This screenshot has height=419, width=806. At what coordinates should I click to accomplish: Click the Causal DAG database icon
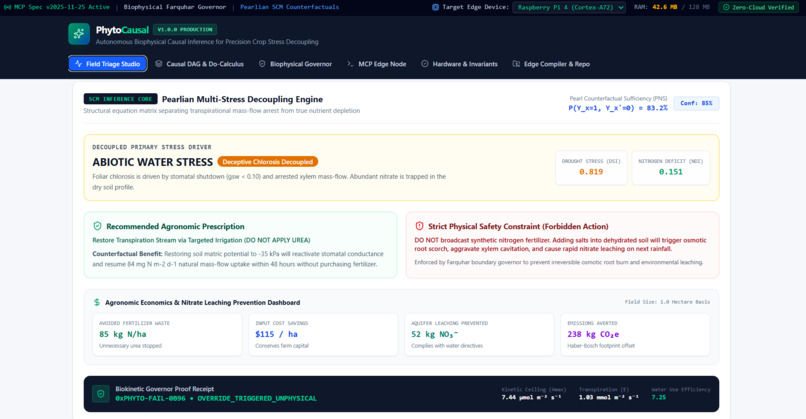point(159,64)
